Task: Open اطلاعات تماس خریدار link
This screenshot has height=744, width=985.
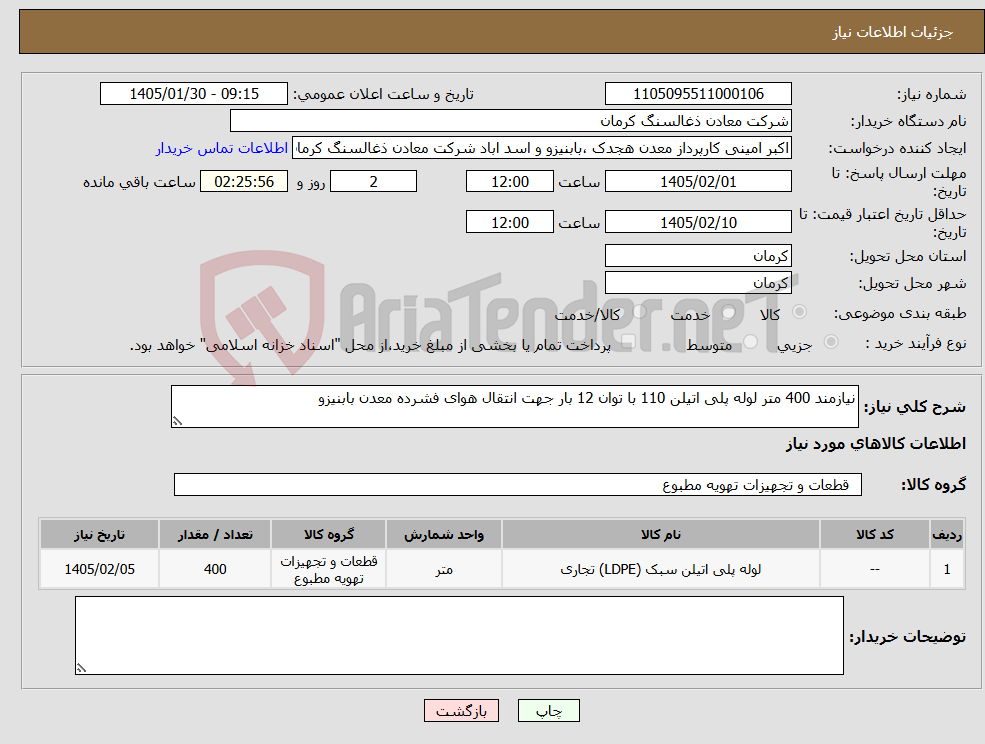Action: coord(222,148)
